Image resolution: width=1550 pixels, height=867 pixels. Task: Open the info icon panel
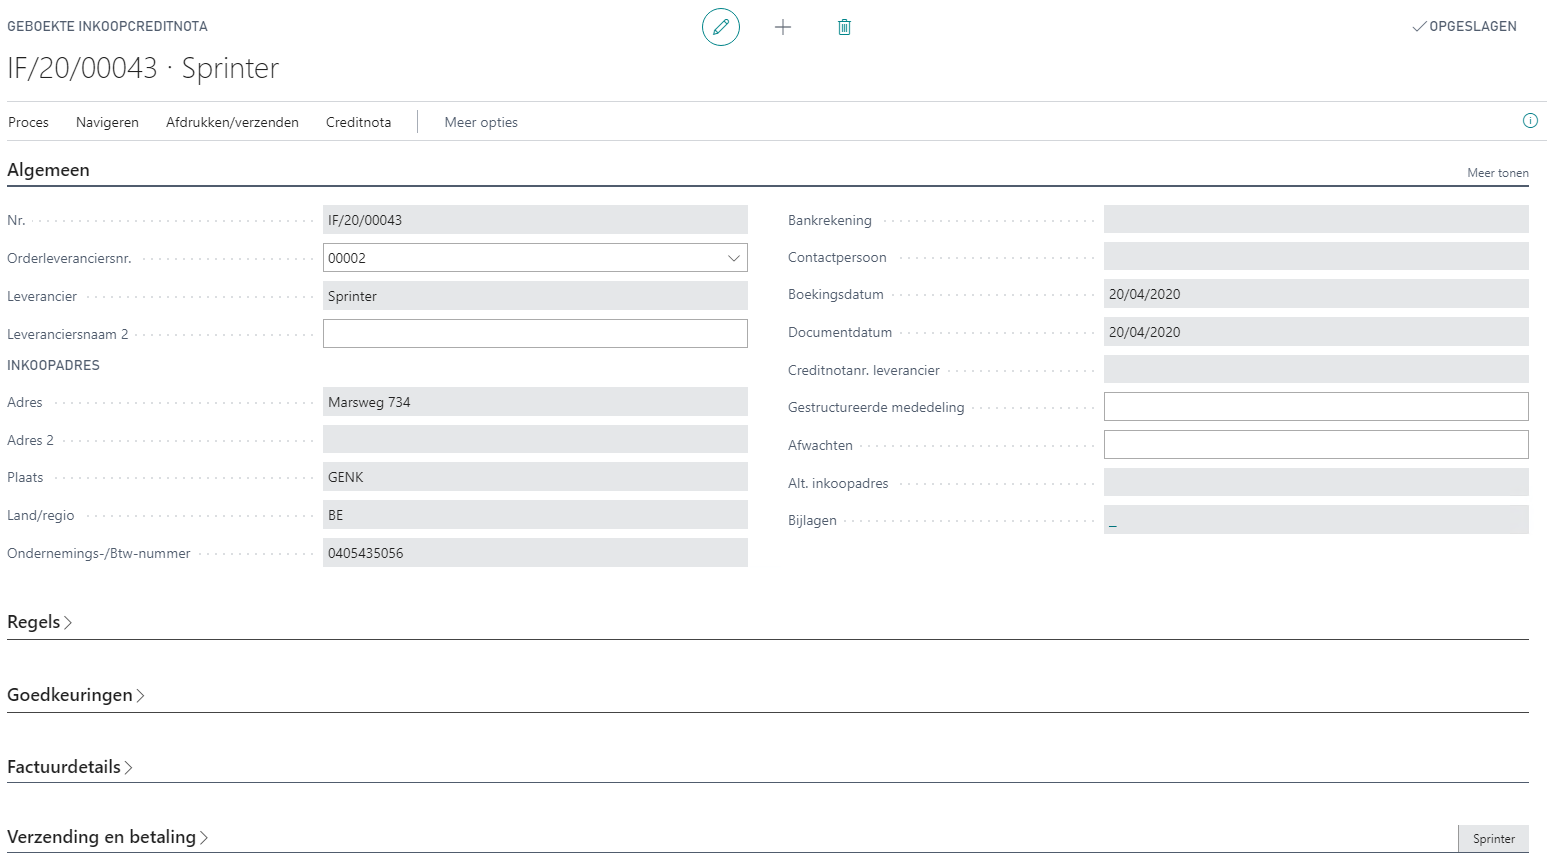1529,121
